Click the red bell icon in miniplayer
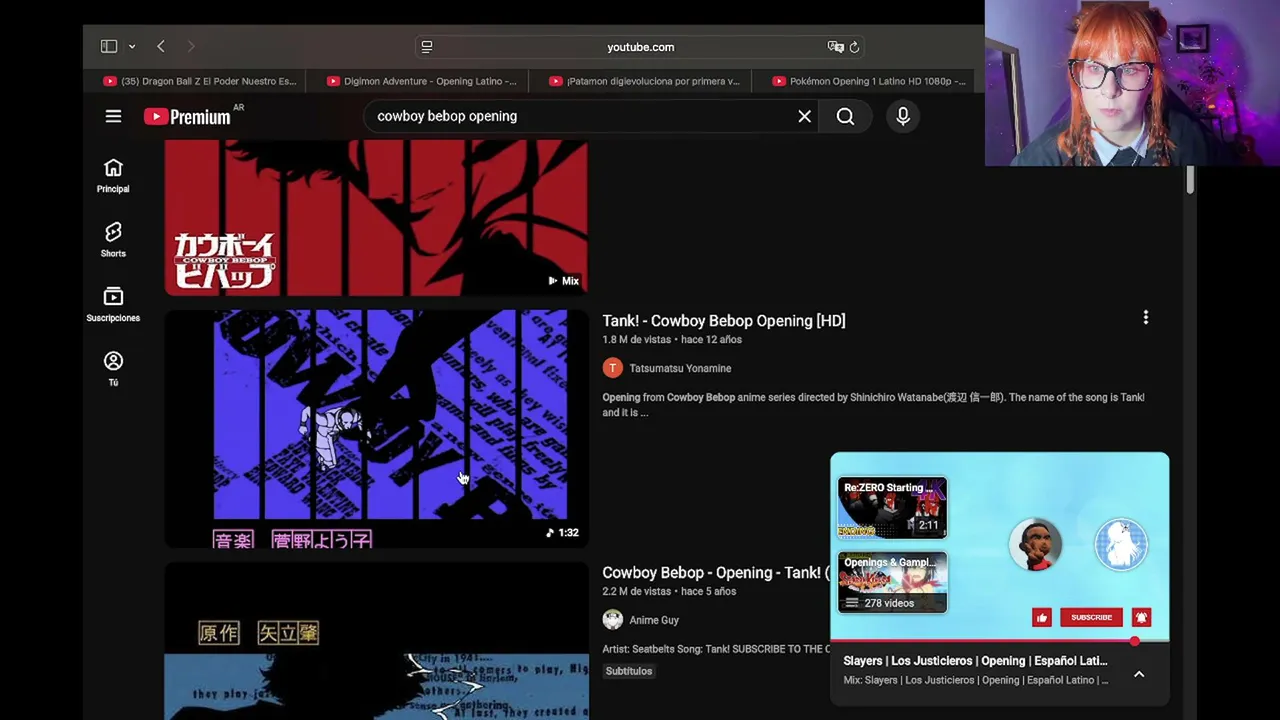 pos(1141,618)
